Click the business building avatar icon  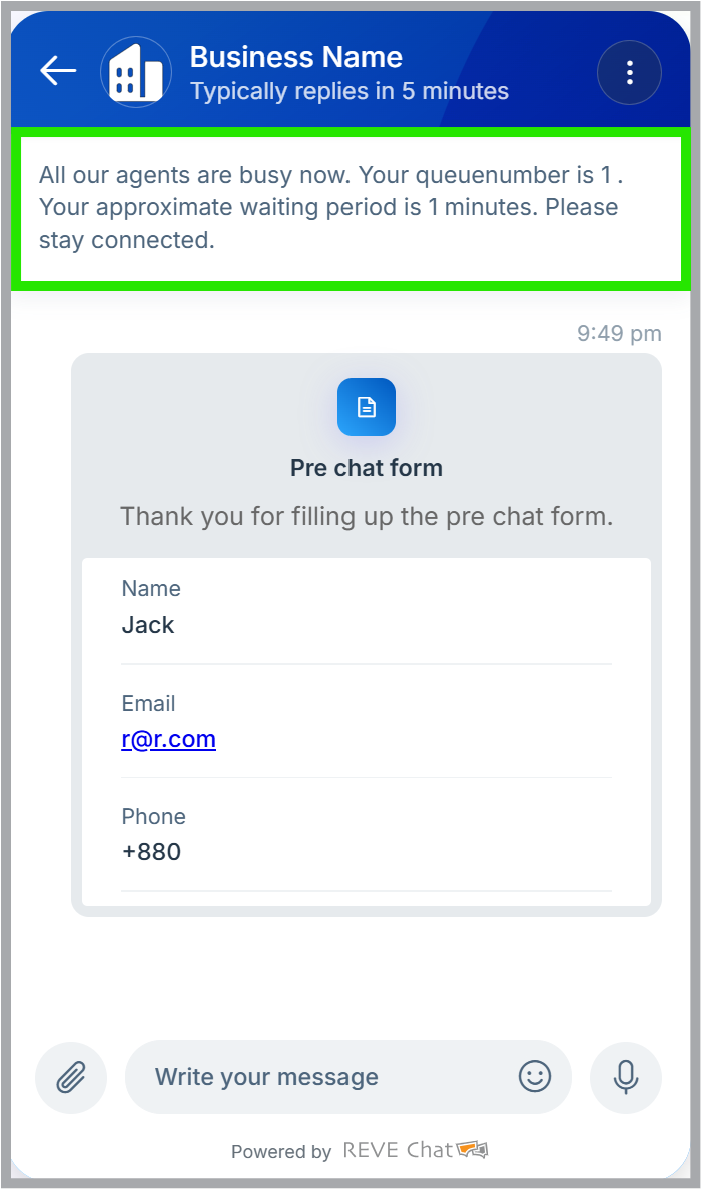tap(136, 72)
